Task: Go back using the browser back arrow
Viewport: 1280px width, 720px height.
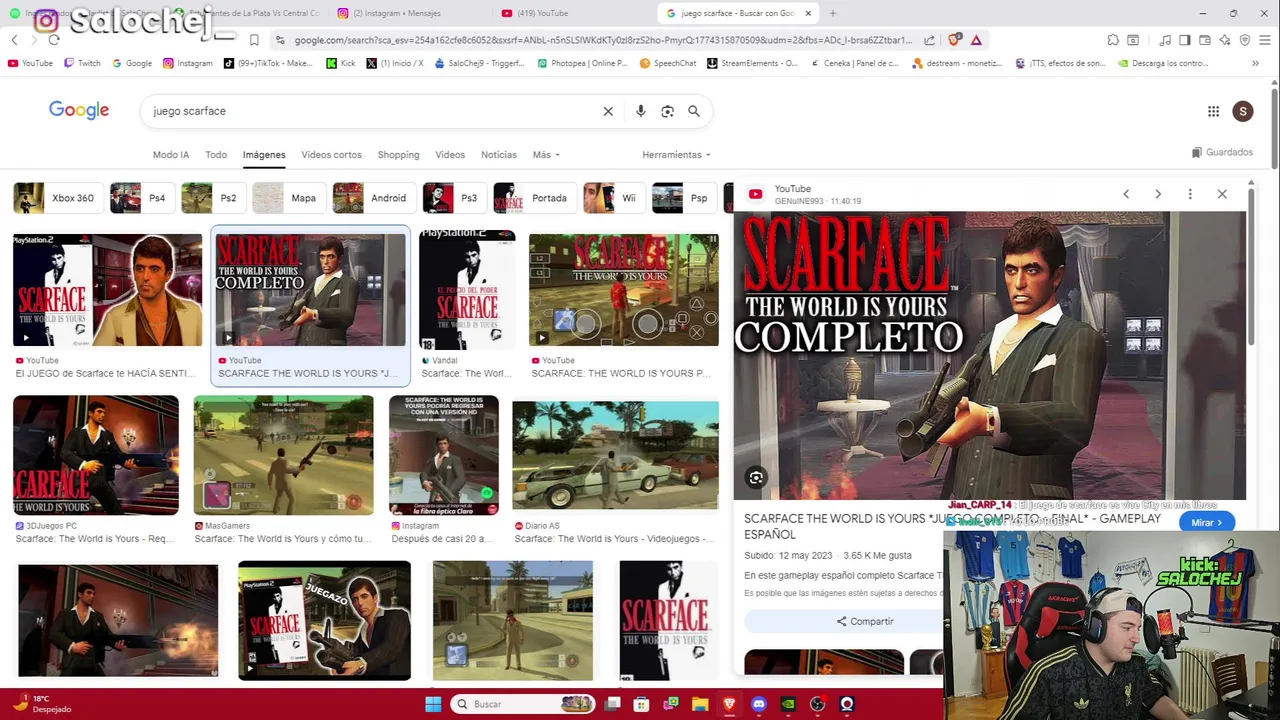Action: tap(14, 40)
